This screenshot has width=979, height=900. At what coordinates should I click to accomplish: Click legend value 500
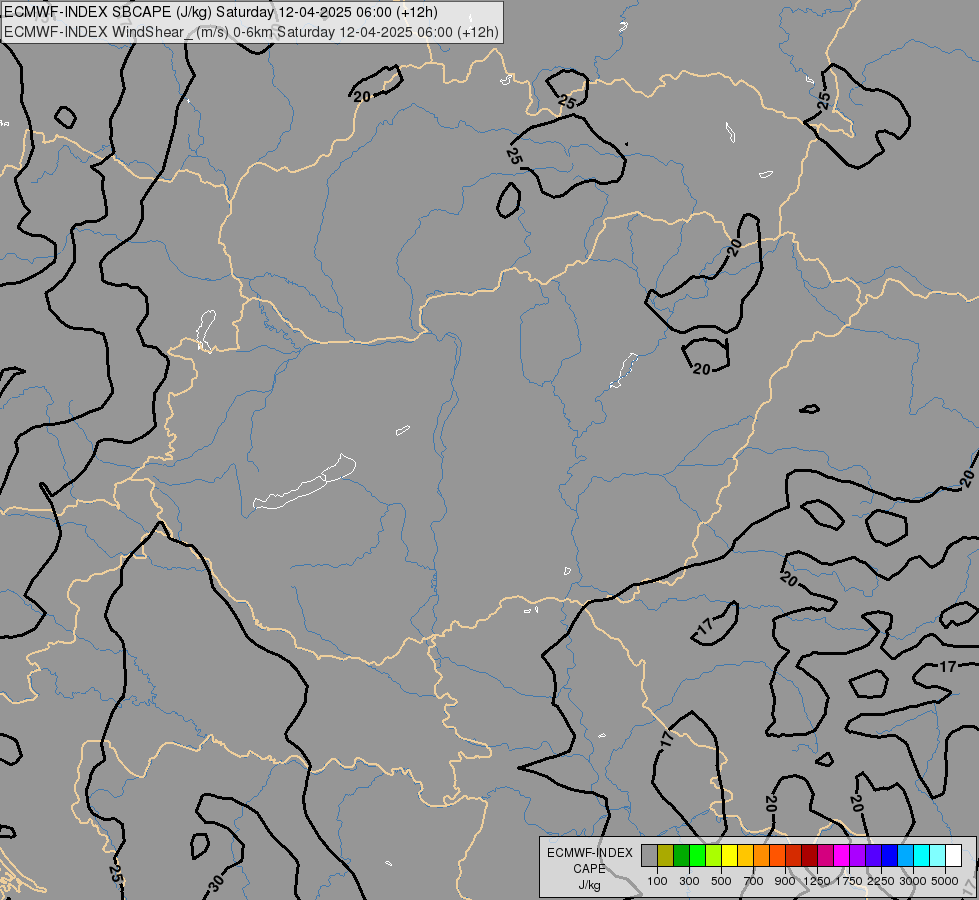click(721, 881)
